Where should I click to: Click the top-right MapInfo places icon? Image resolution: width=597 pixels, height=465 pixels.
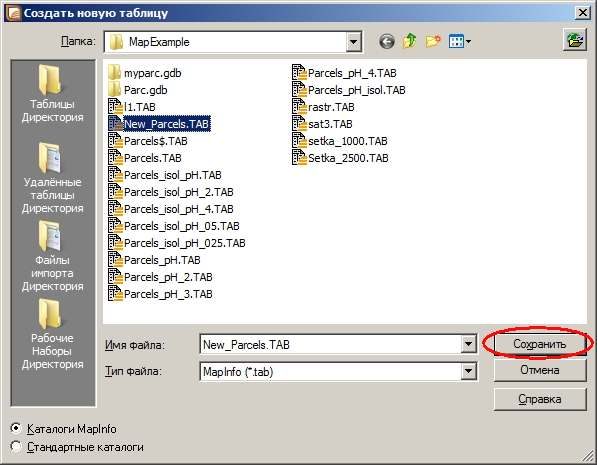click(575, 40)
